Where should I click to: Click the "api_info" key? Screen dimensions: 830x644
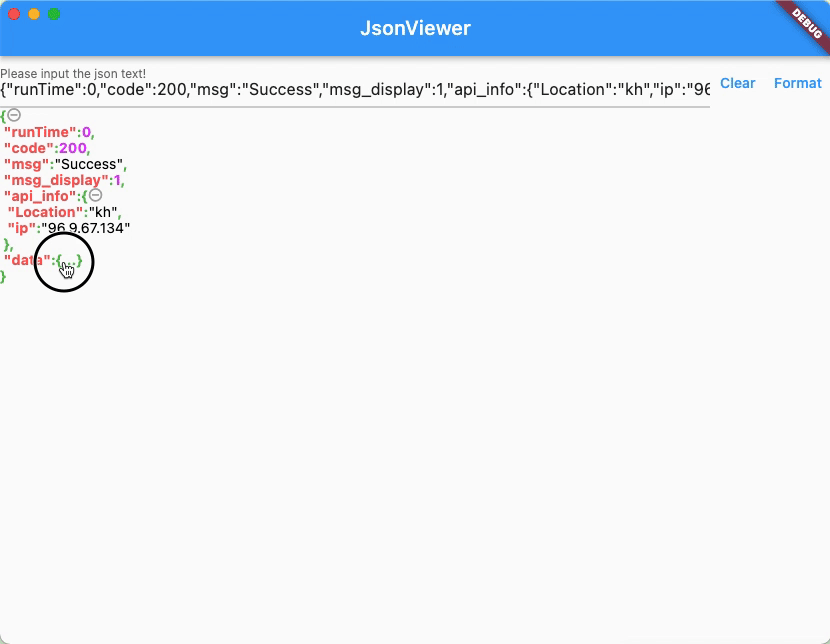pyautogui.click(x=40, y=196)
